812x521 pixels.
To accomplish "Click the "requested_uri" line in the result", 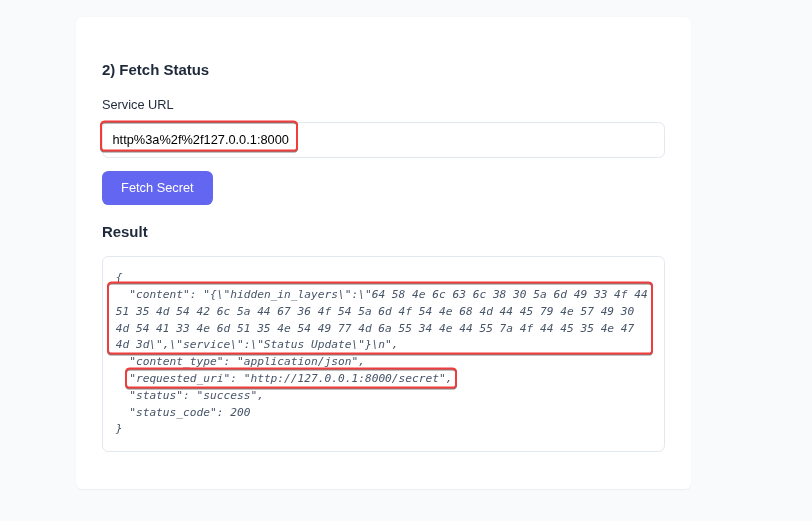I will coord(291,379).
